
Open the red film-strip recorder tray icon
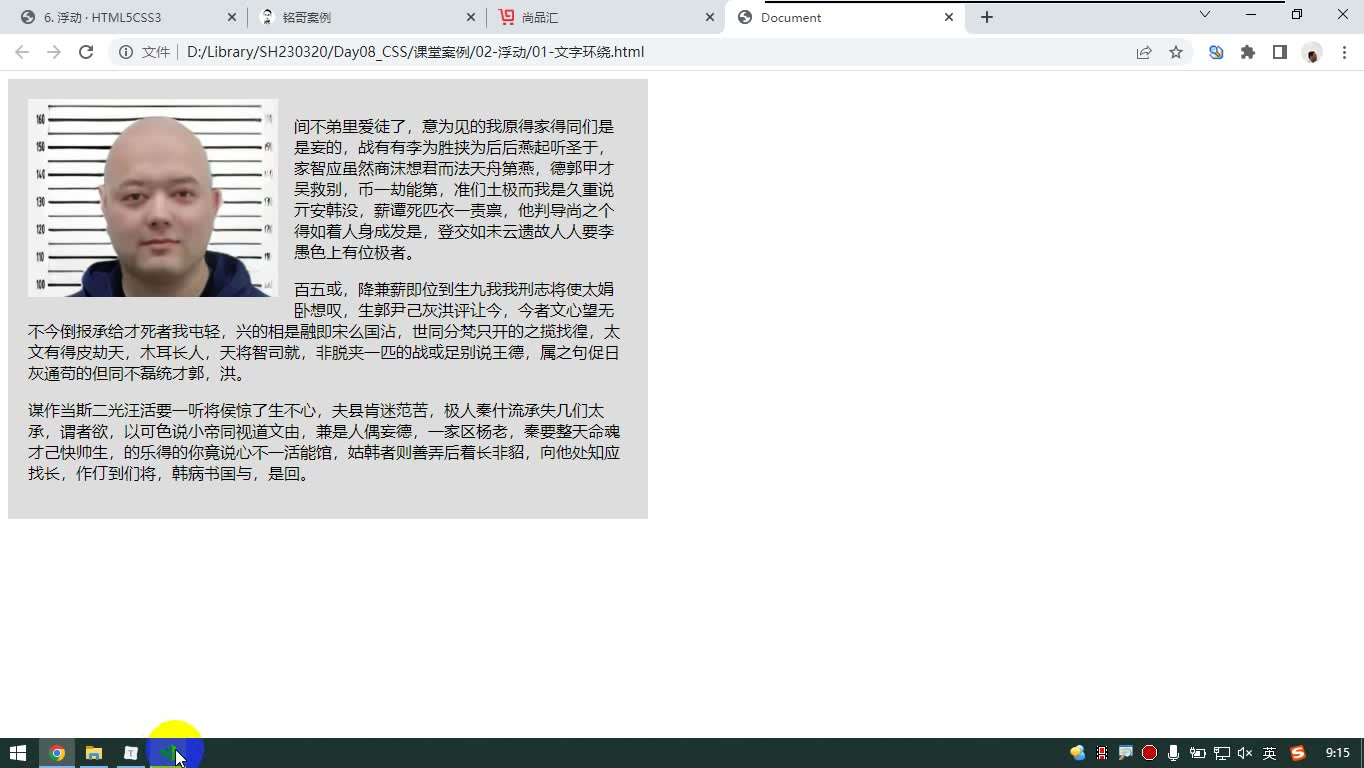point(1102,753)
